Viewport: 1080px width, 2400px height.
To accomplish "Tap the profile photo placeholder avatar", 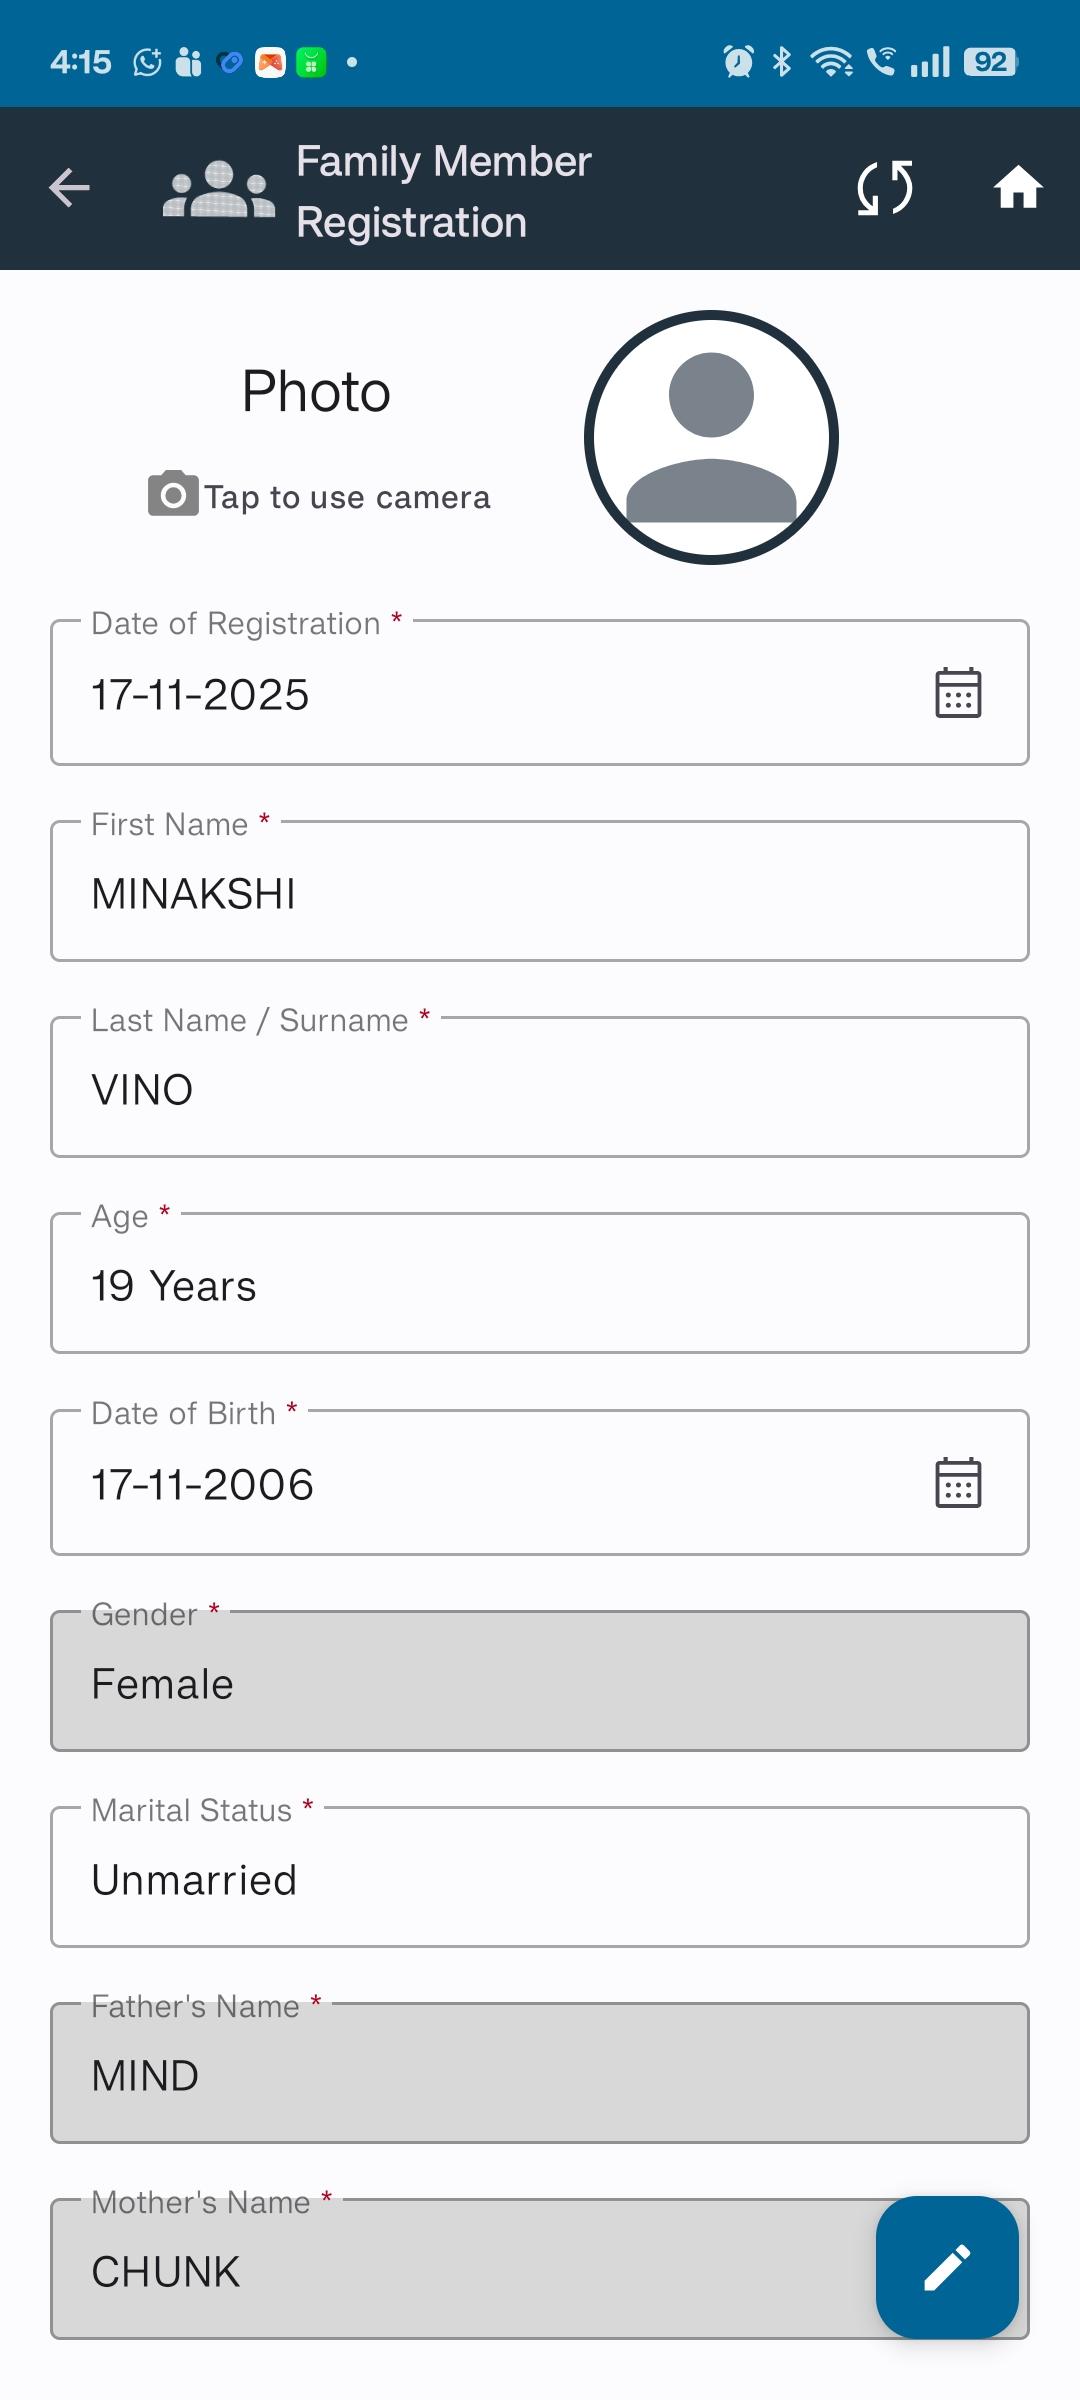I will coord(711,437).
